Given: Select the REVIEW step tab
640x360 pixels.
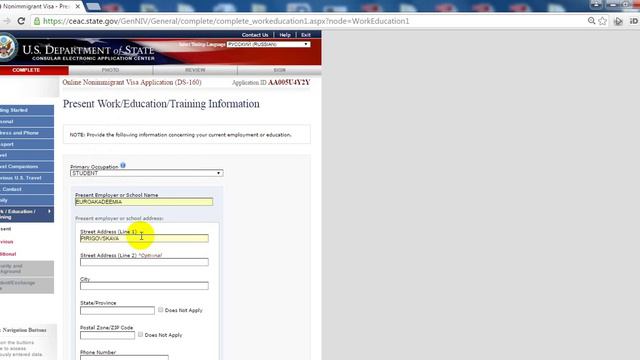Looking at the screenshot, I should (x=195, y=70).
